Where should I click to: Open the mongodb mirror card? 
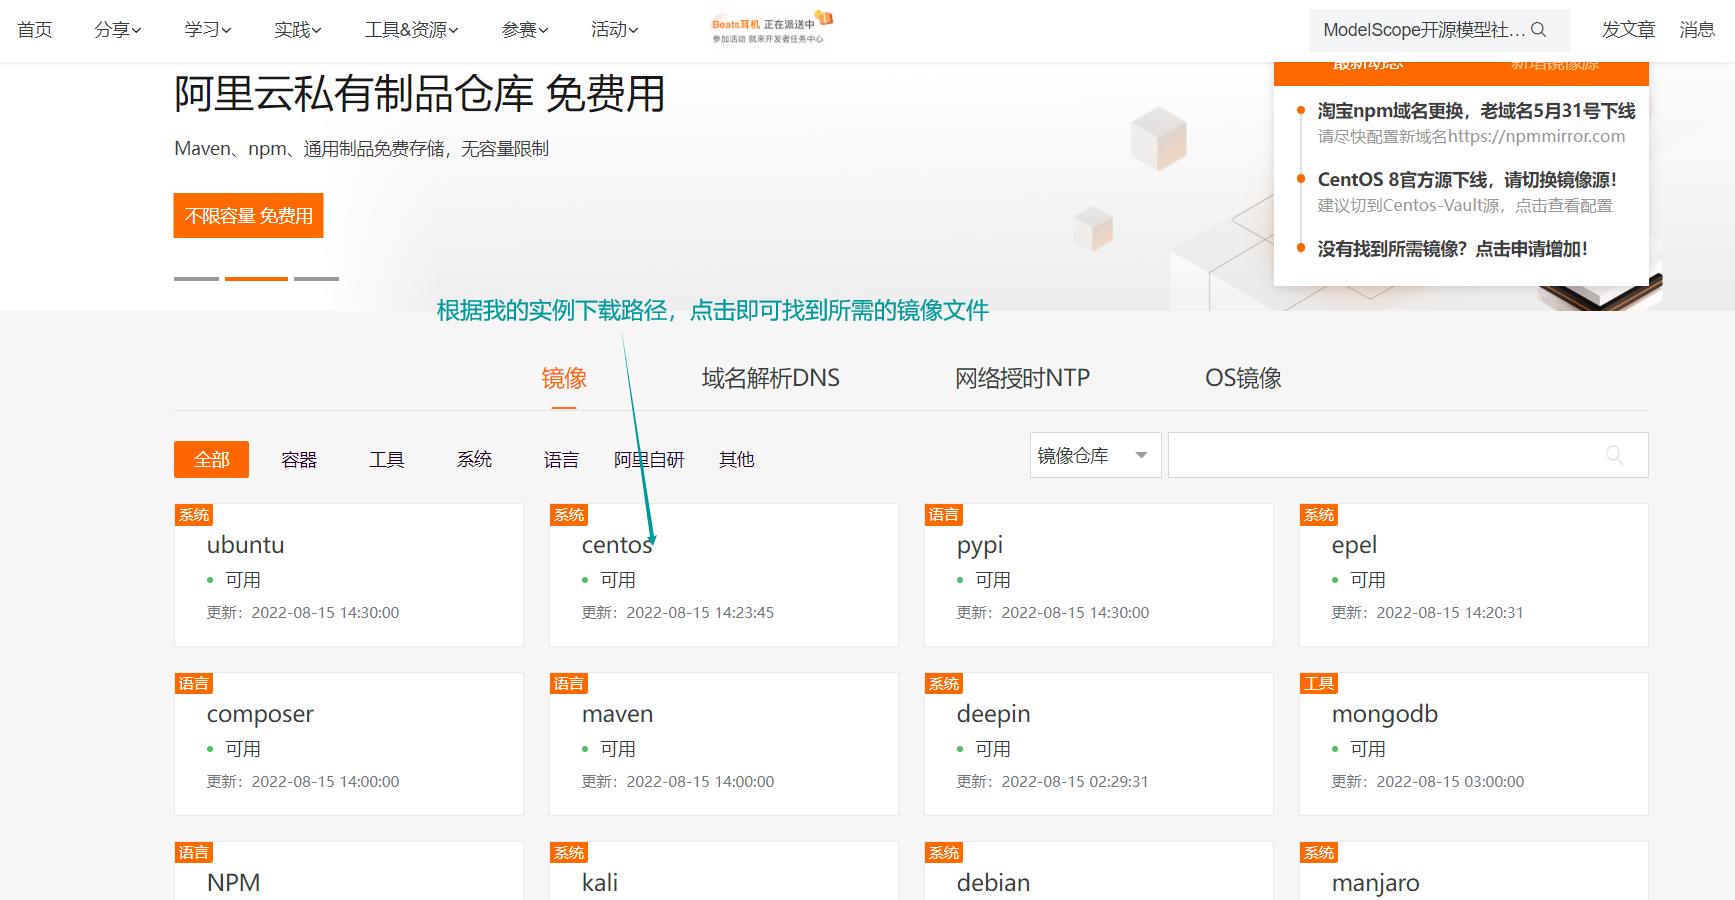(1474, 744)
